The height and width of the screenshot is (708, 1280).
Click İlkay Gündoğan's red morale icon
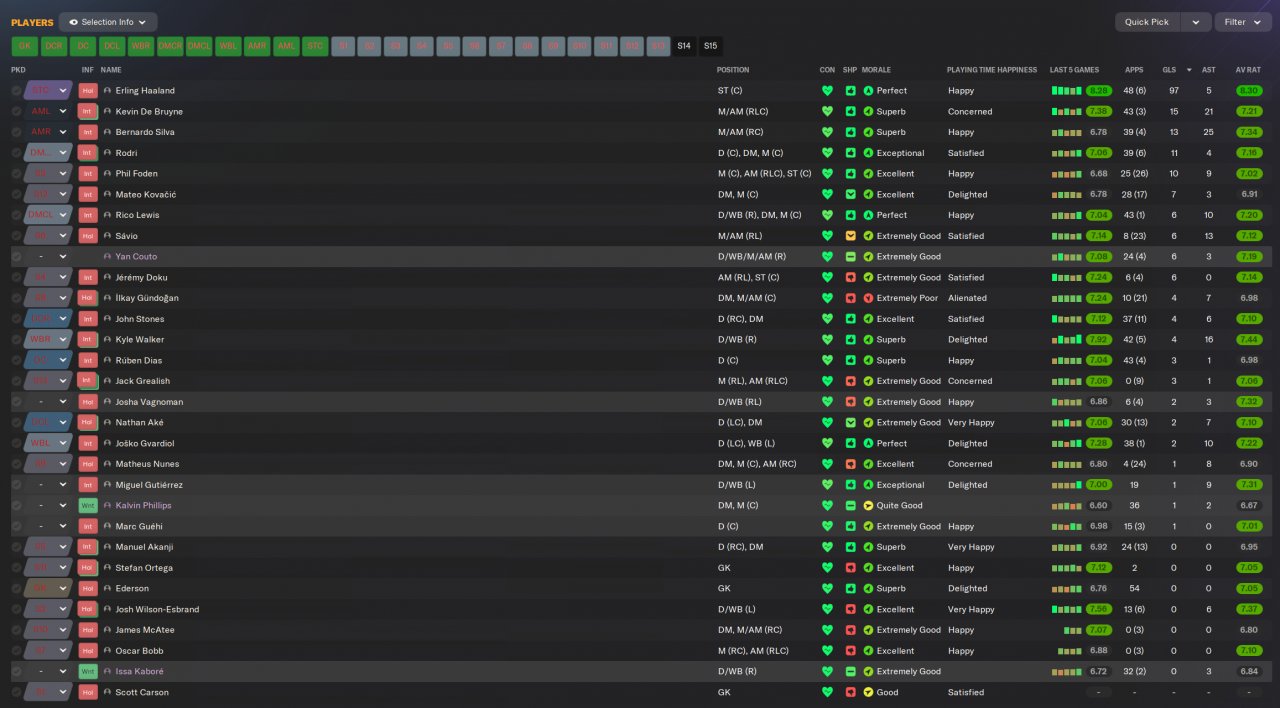click(x=868, y=298)
